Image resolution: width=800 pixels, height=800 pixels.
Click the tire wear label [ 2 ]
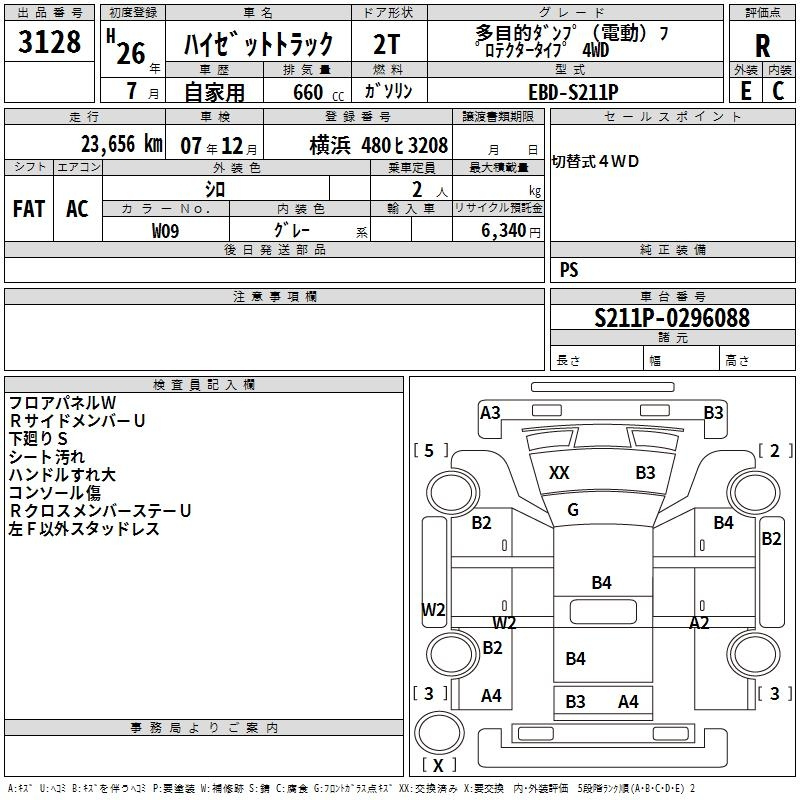pyautogui.click(x=775, y=451)
